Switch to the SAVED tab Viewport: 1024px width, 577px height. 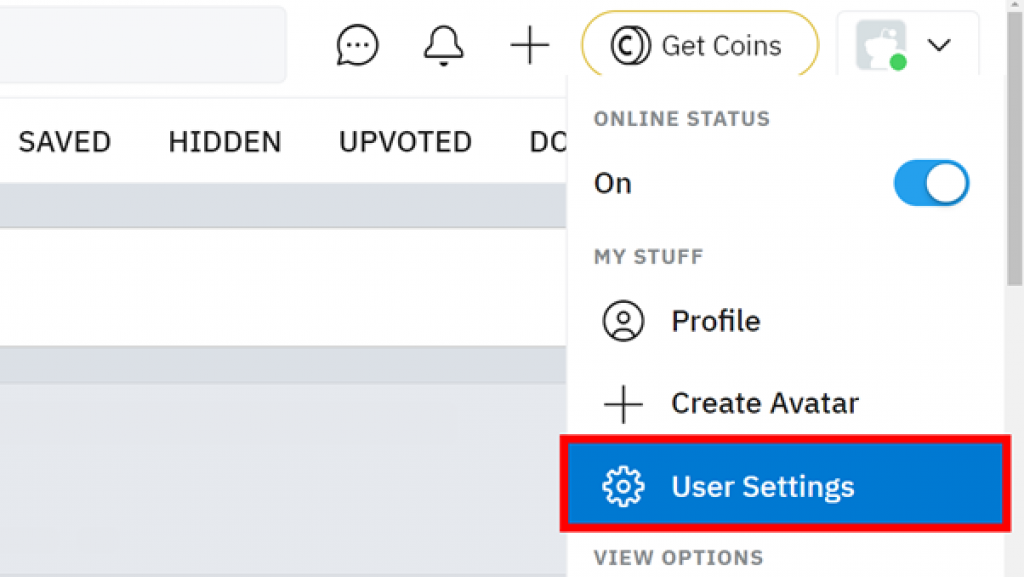tap(65, 142)
